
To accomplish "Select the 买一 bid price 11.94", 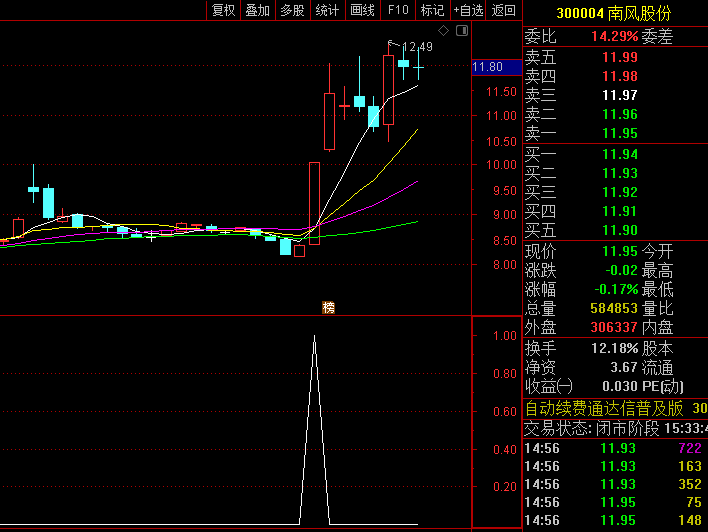I will (619, 154).
